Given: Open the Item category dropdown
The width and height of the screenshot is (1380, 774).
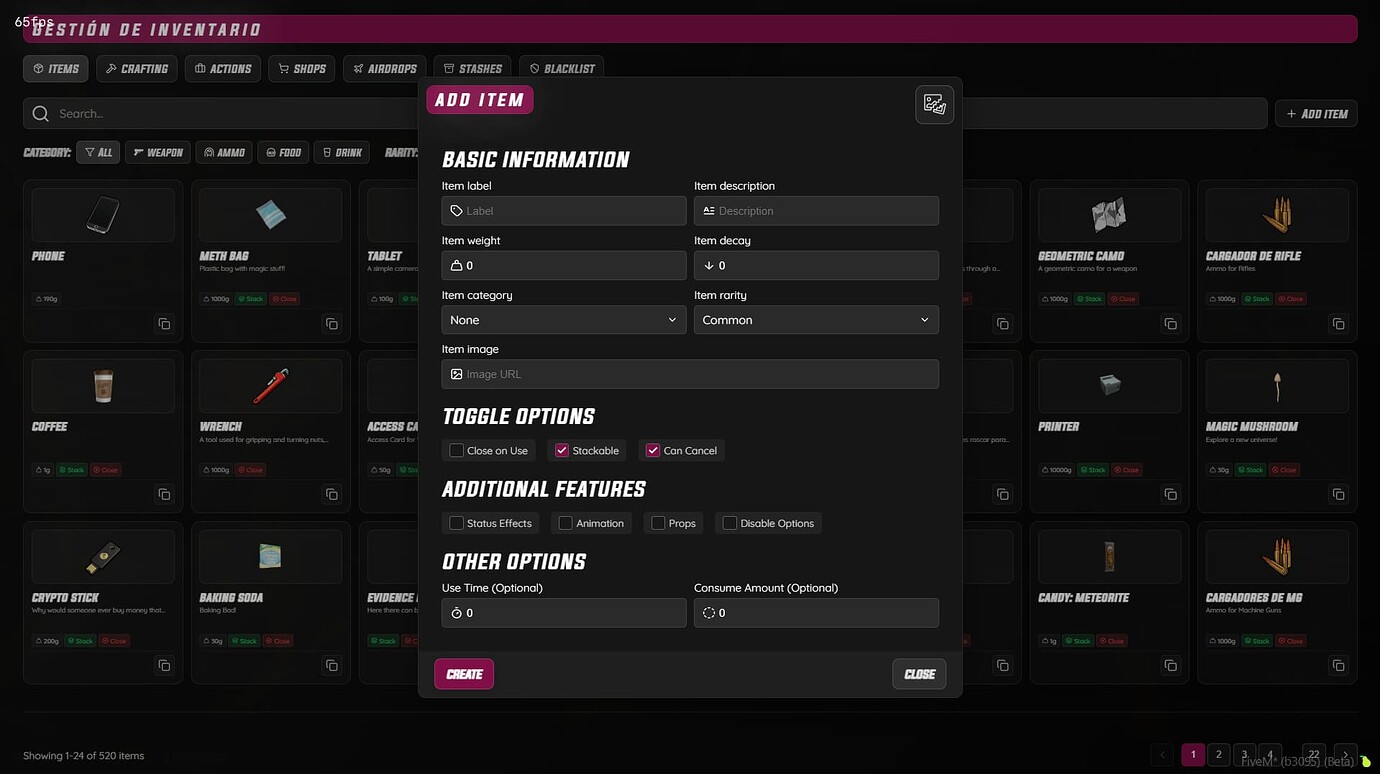Looking at the screenshot, I should point(563,319).
